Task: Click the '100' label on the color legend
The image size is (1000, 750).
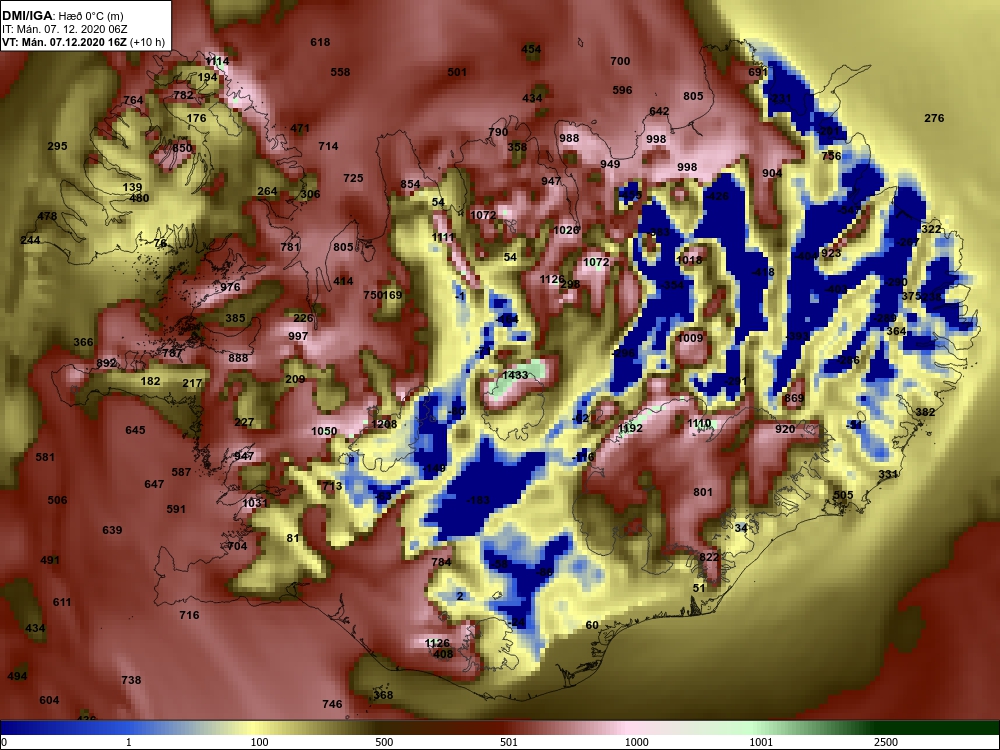Action: click(x=260, y=742)
